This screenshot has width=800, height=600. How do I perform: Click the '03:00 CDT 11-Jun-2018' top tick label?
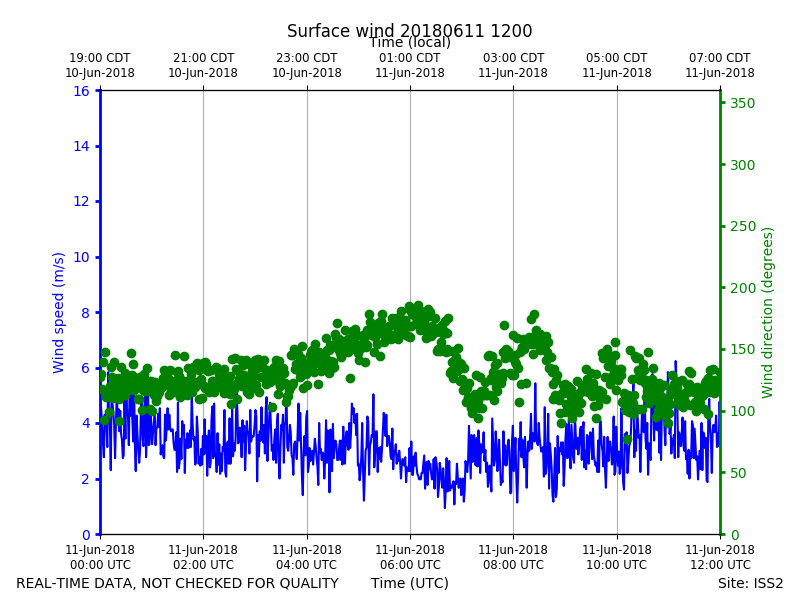[x=513, y=65]
